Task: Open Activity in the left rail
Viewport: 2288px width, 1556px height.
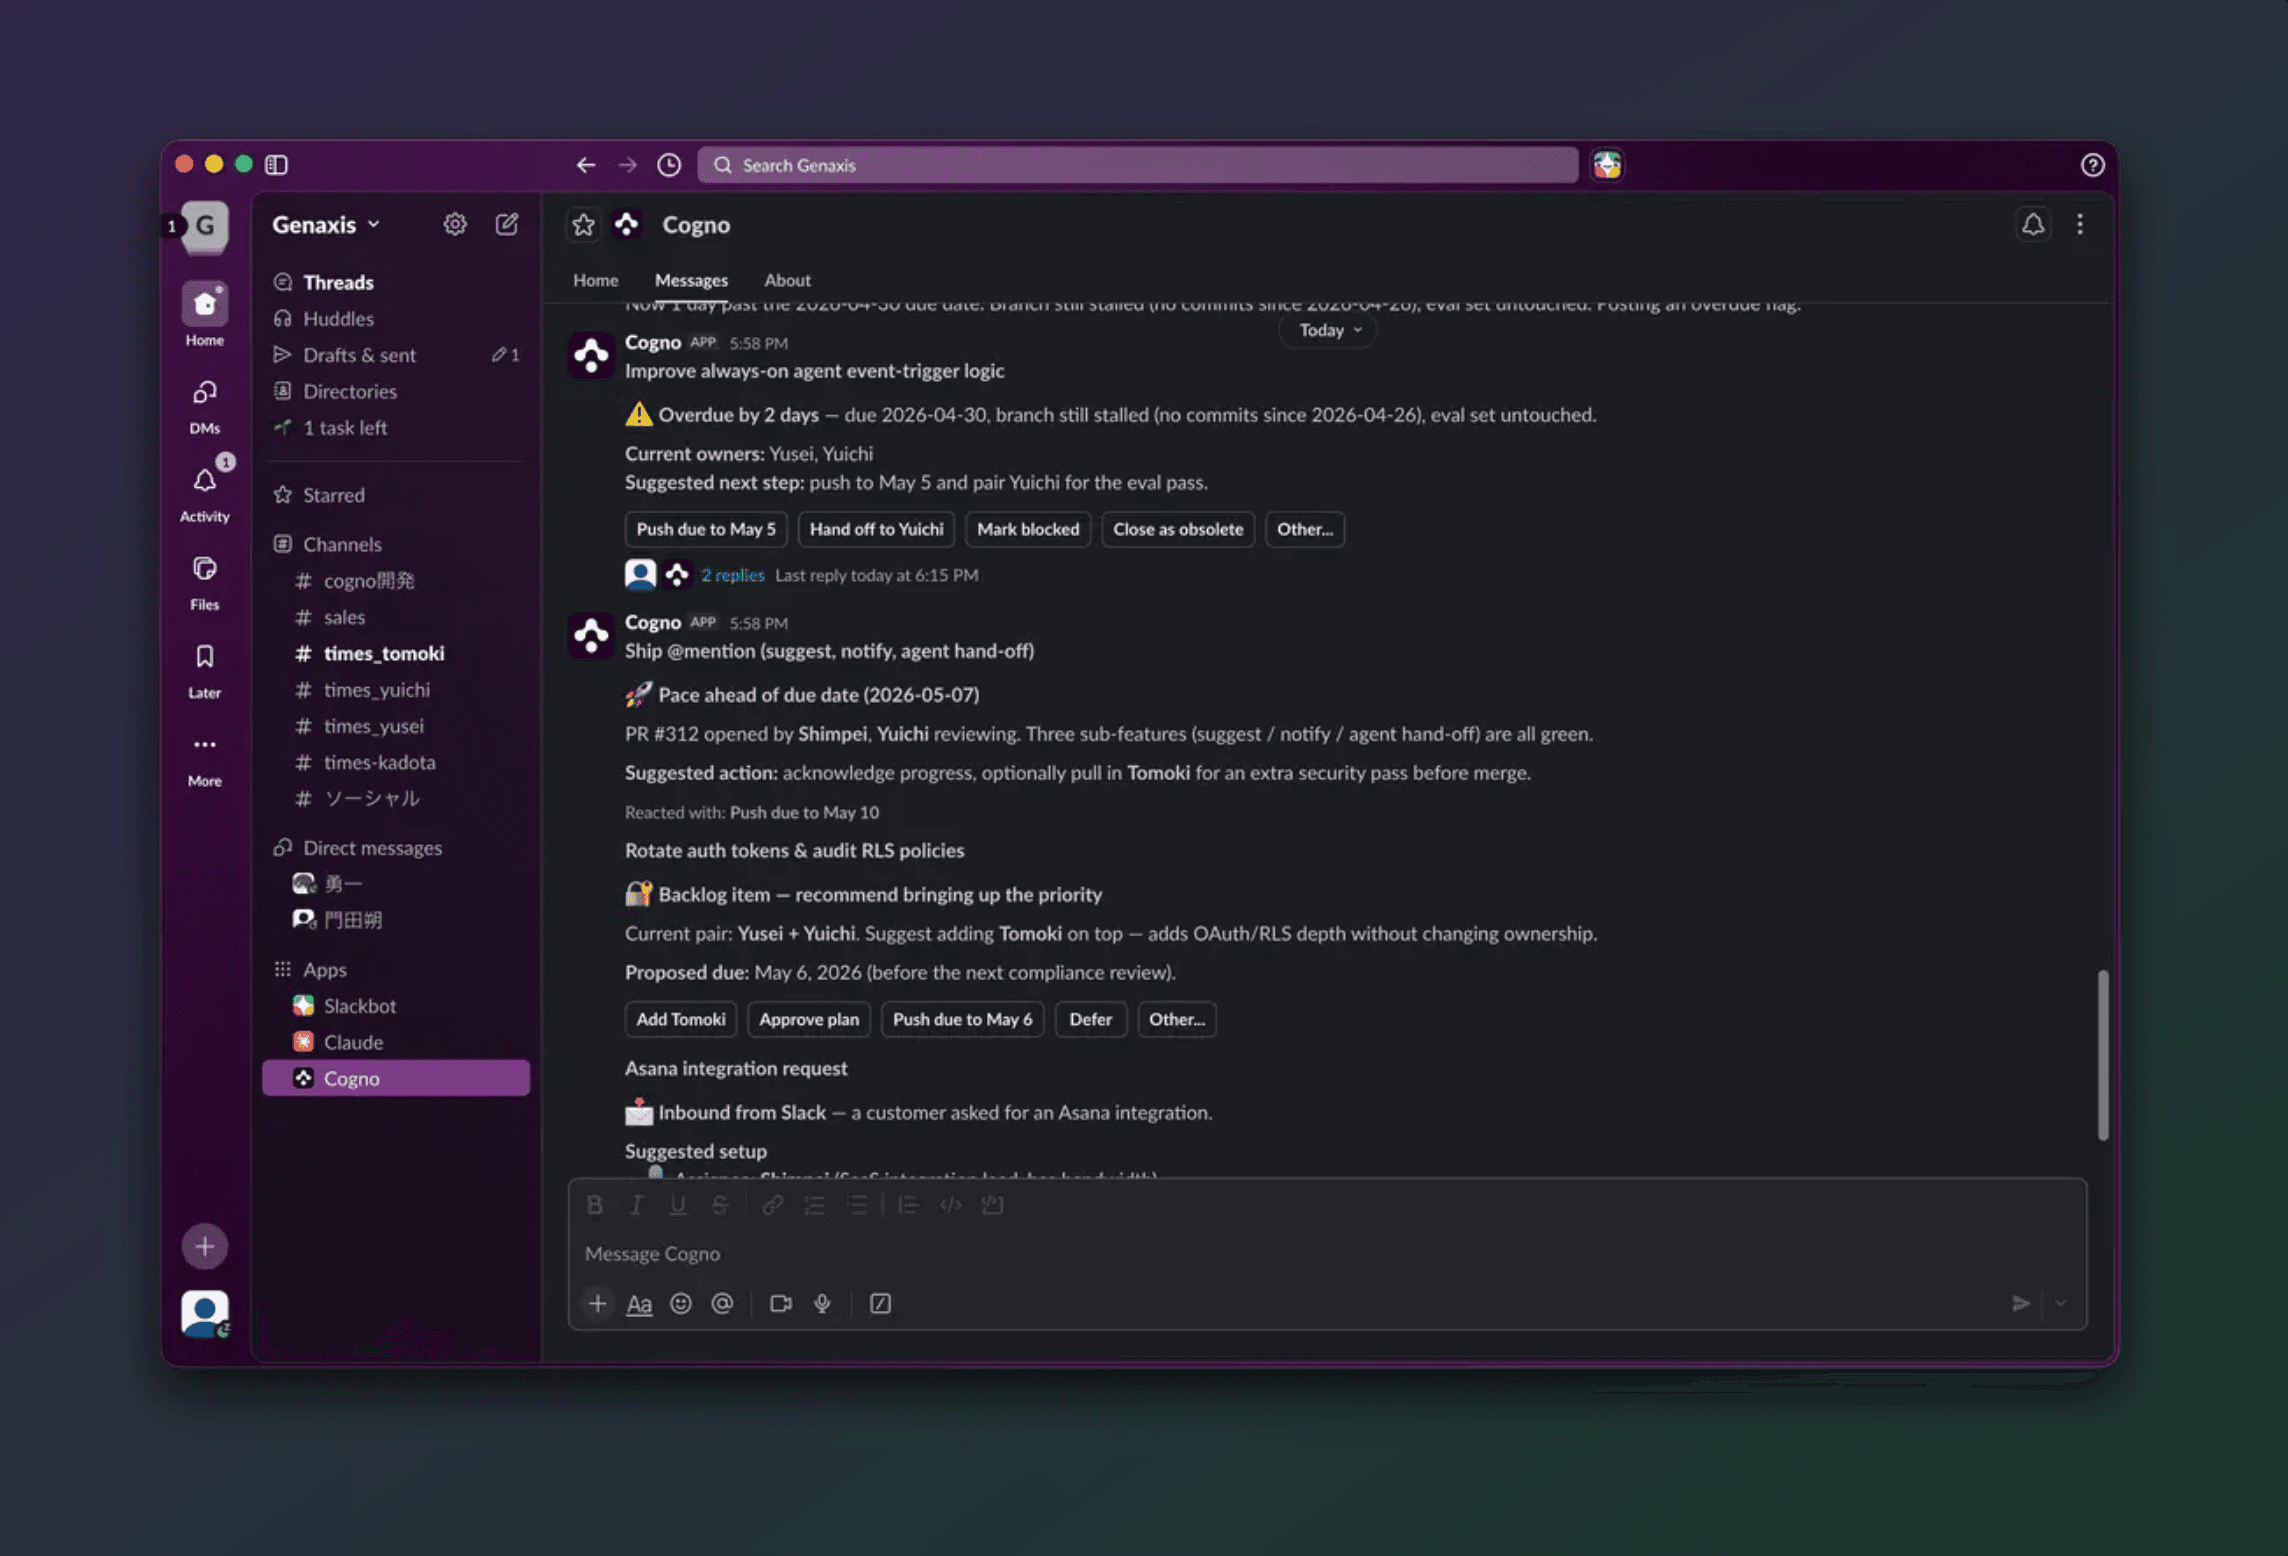Action: point(204,494)
